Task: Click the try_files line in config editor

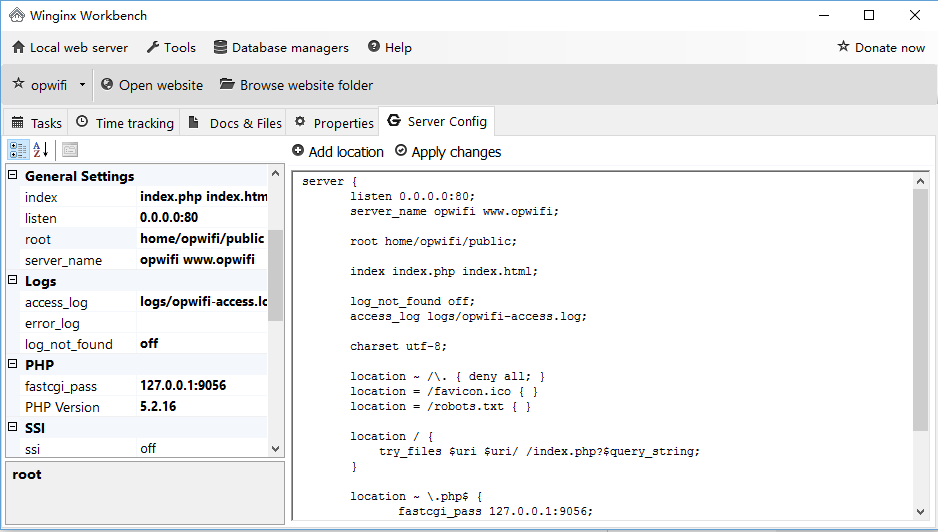Action: coord(539,451)
